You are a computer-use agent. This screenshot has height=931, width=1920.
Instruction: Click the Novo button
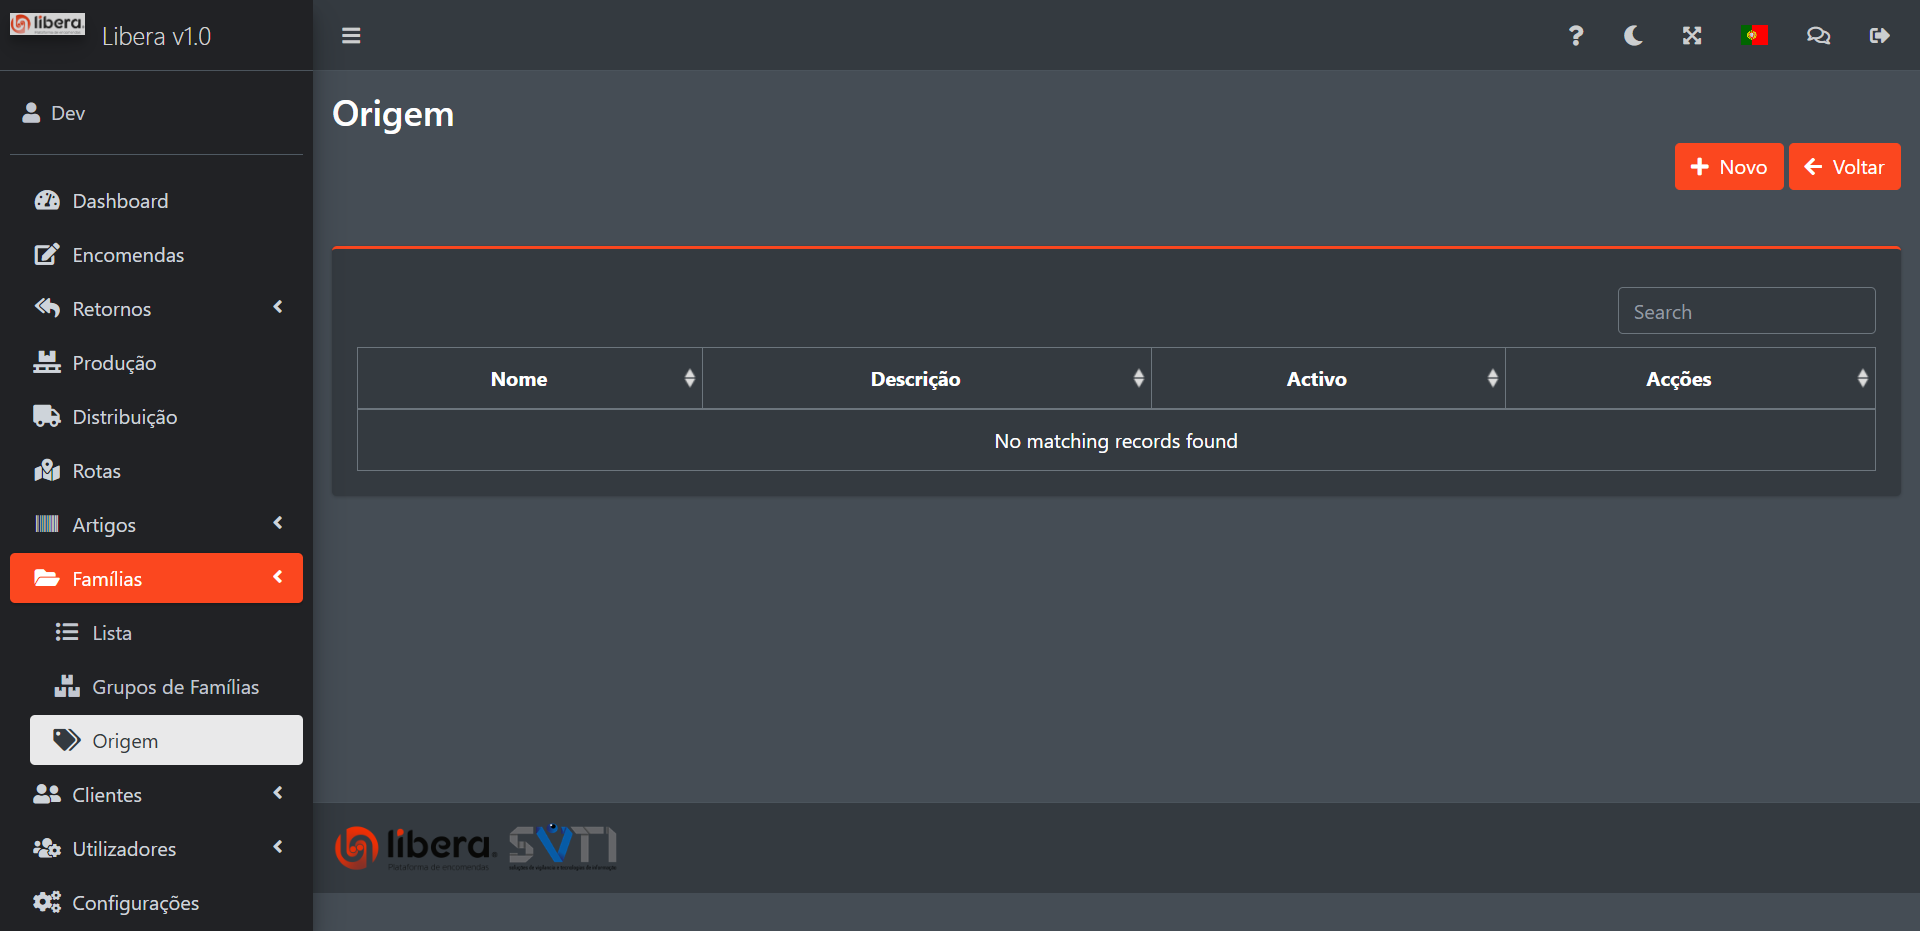click(1728, 167)
